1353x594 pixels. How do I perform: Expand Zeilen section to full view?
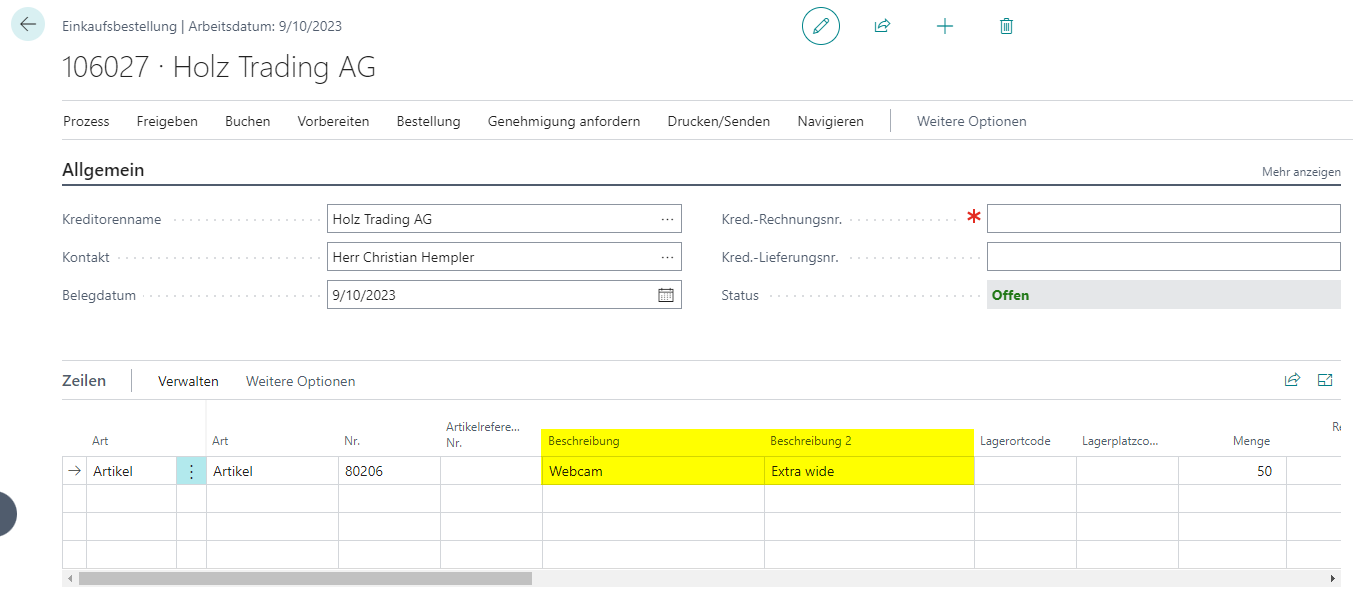coord(1325,380)
